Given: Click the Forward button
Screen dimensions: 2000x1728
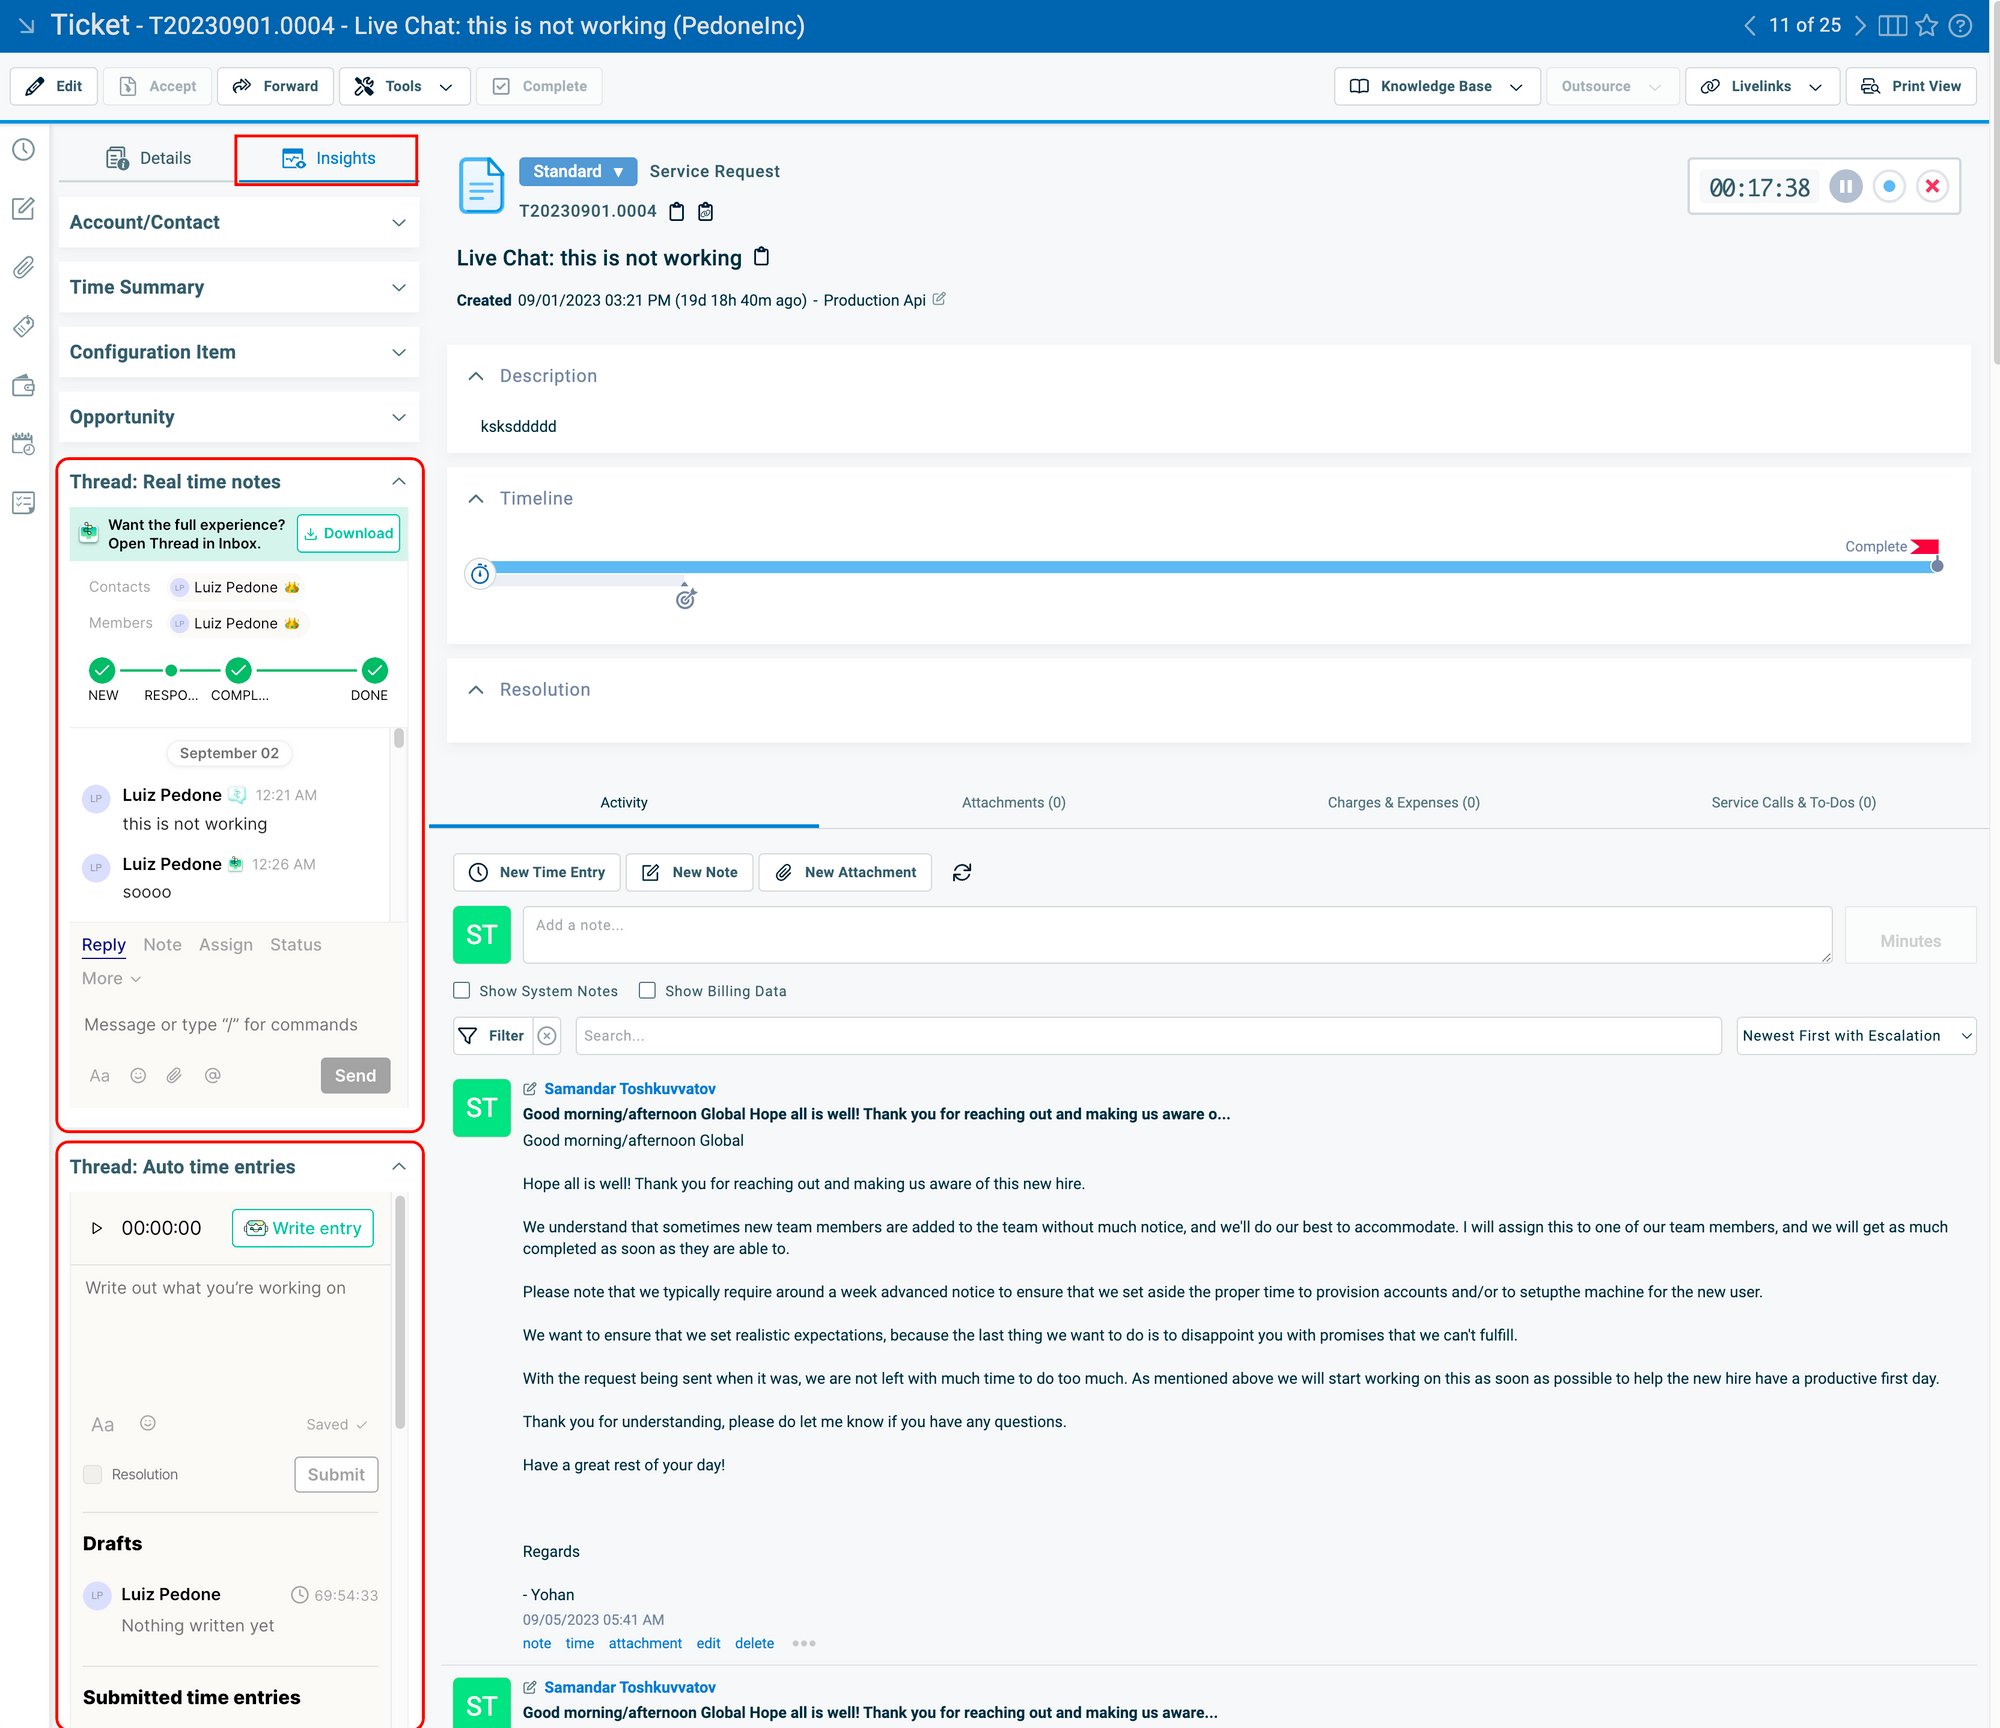Looking at the screenshot, I should [x=275, y=86].
